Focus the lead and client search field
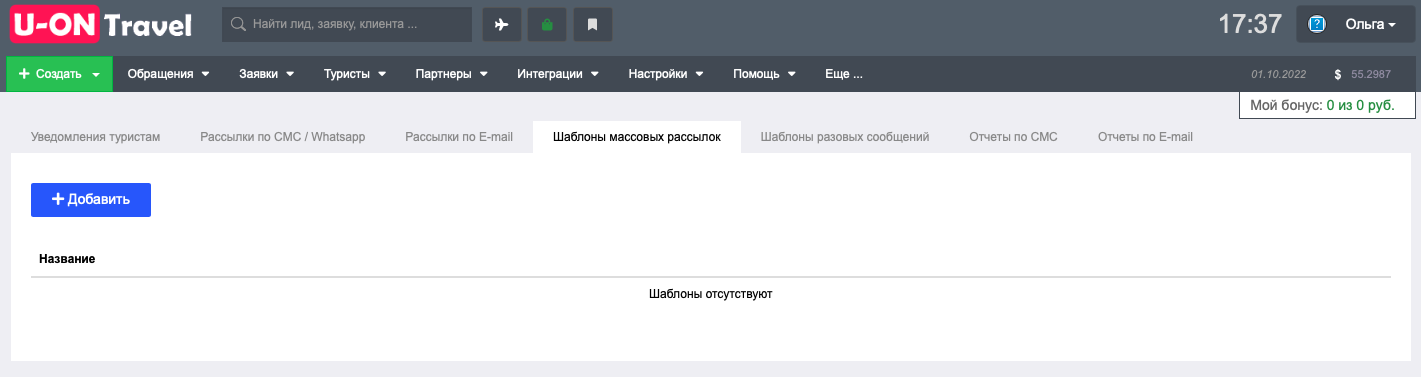 tap(347, 24)
